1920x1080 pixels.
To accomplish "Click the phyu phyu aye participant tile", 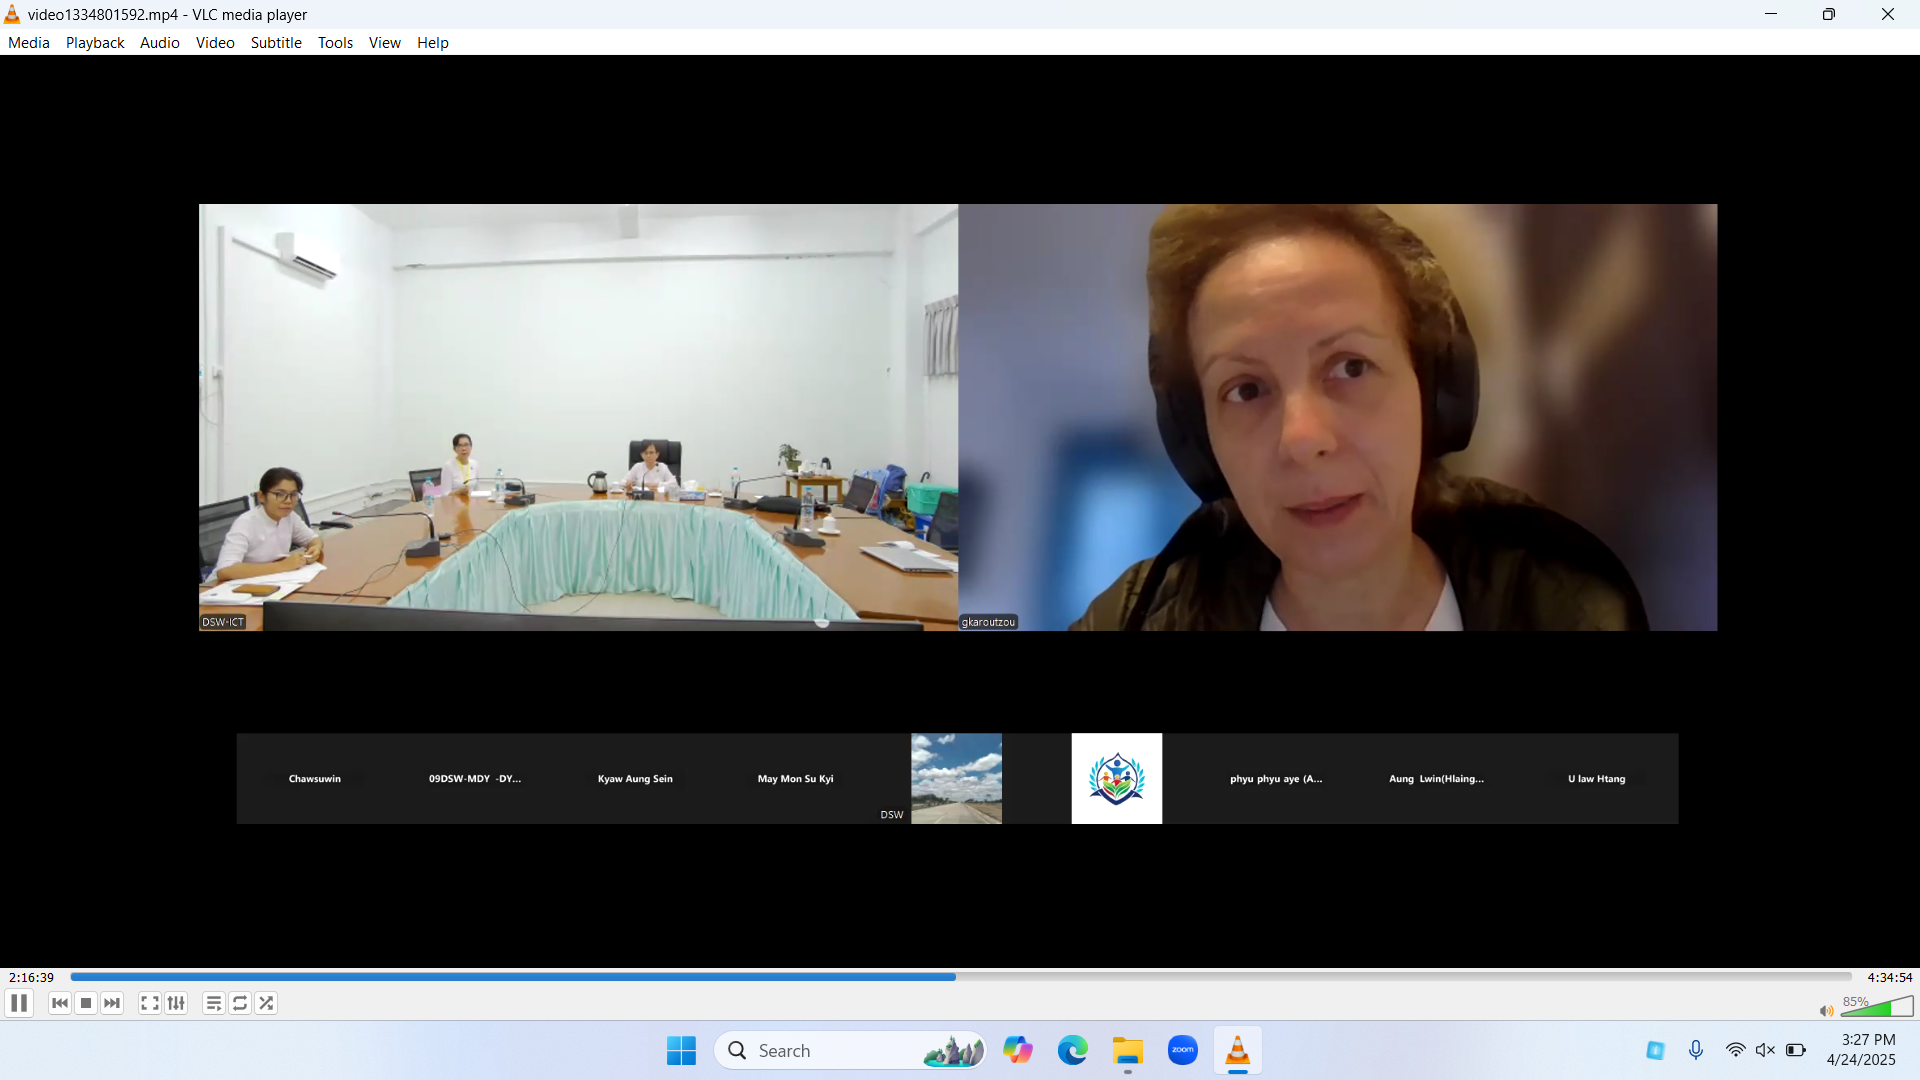I will [x=1276, y=778].
